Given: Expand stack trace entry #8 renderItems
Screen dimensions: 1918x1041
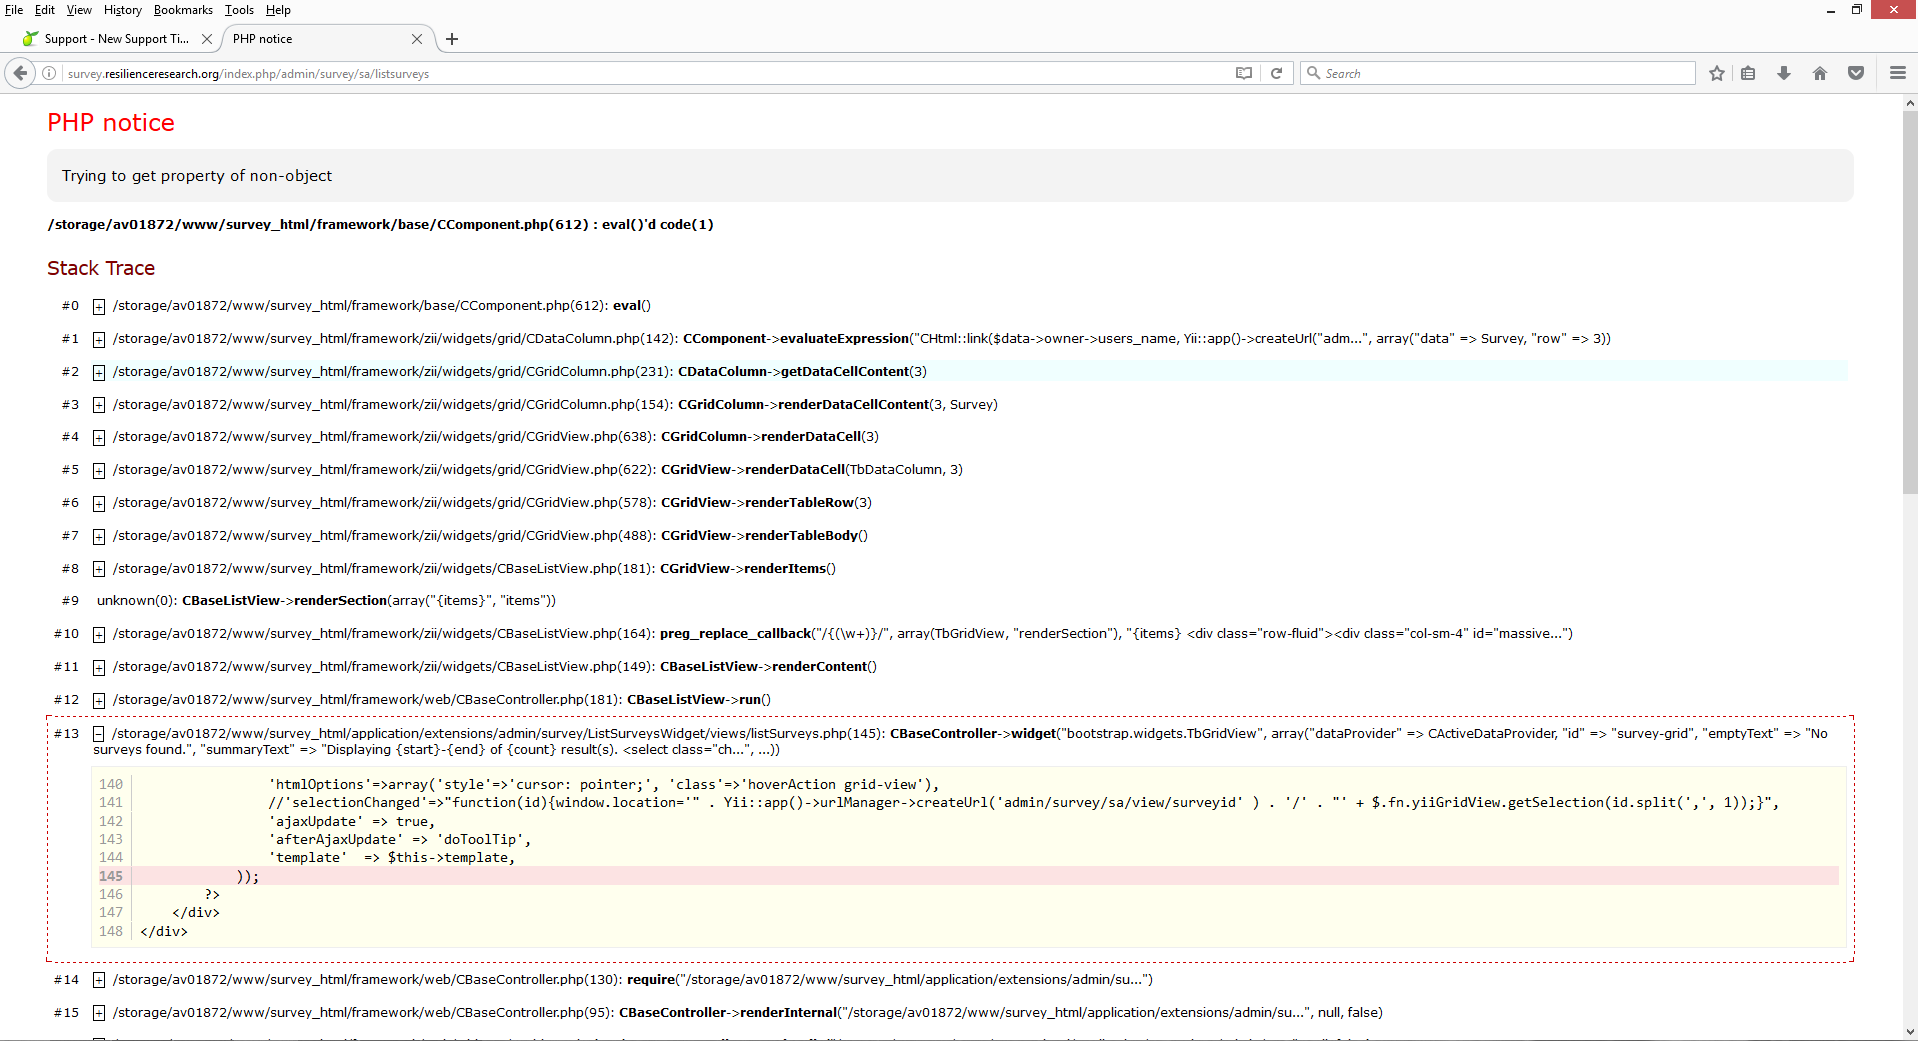Looking at the screenshot, I should point(99,569).
